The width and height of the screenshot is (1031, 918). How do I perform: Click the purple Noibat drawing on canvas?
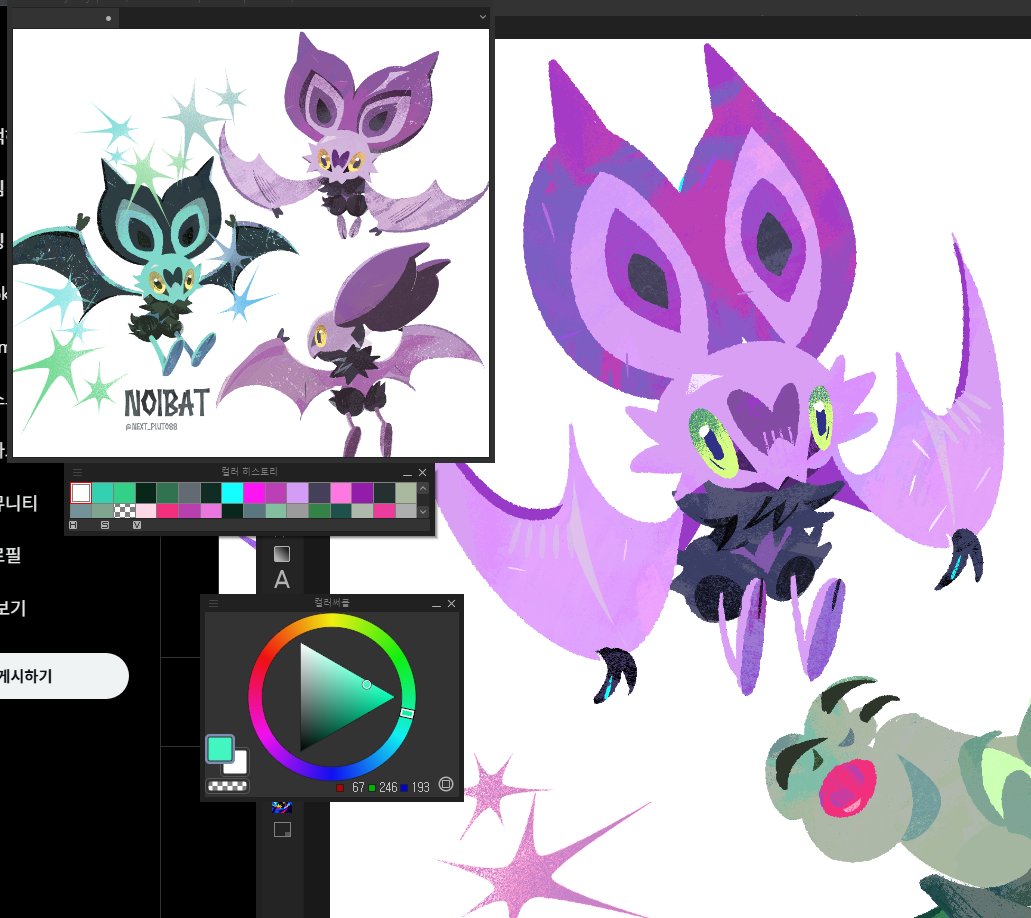723,368
